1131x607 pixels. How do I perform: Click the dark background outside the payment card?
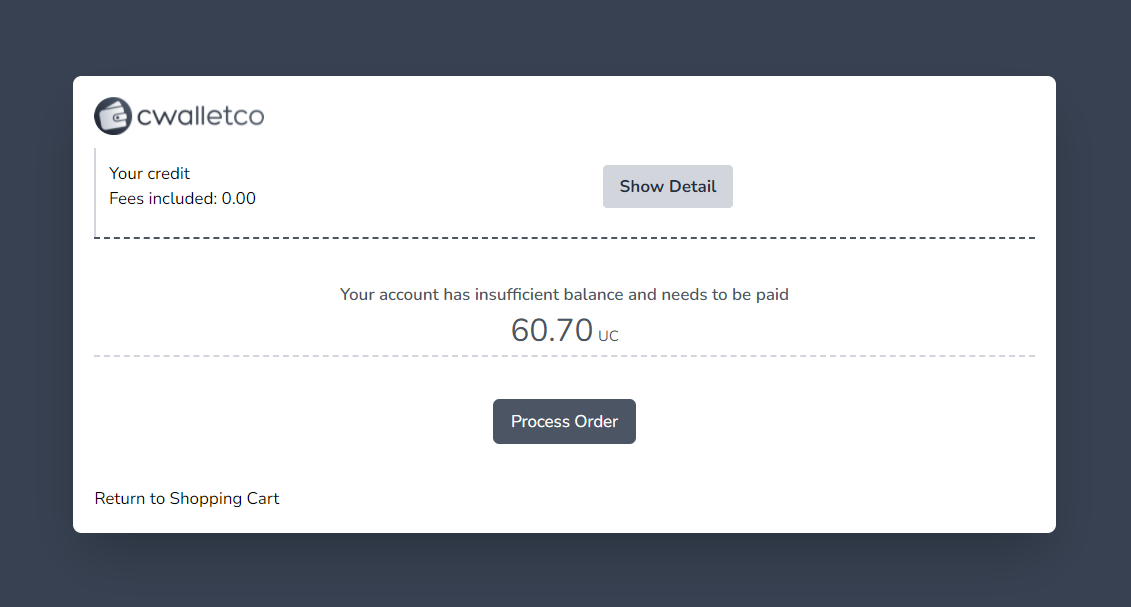pyautogui.click(x=564, y=570)
